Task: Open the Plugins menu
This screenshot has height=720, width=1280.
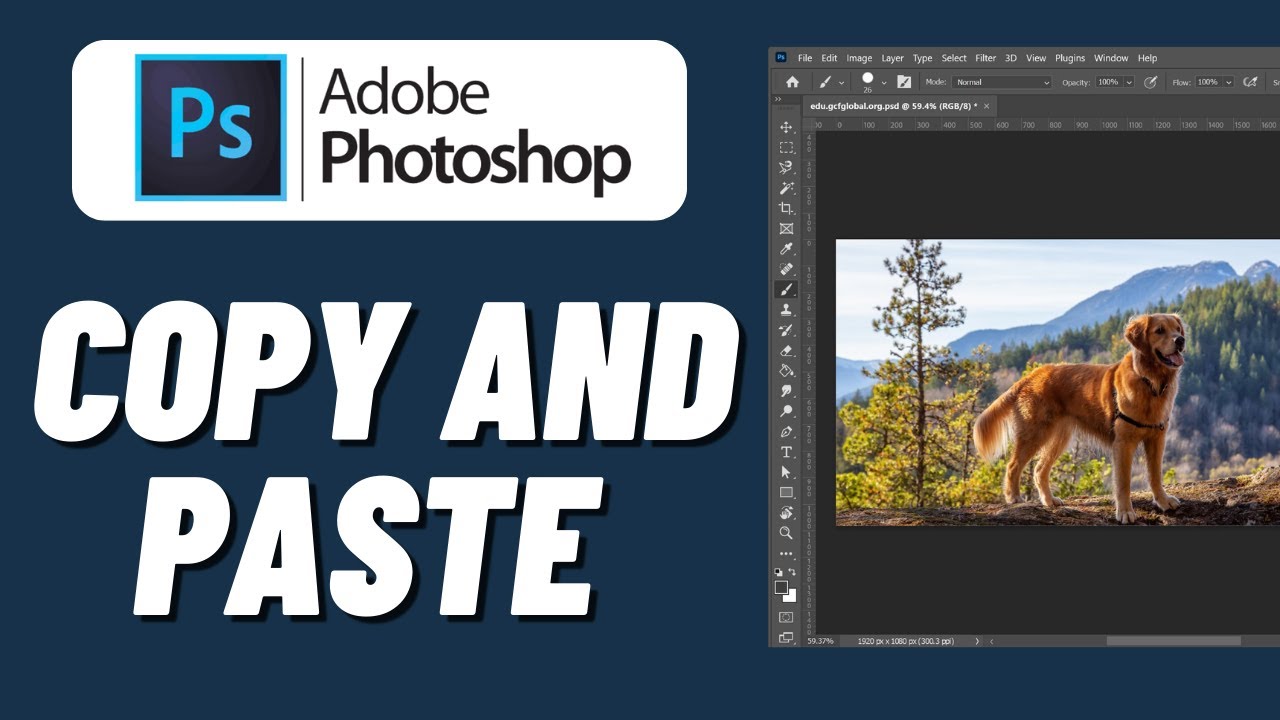Action: click(1070, 58)
